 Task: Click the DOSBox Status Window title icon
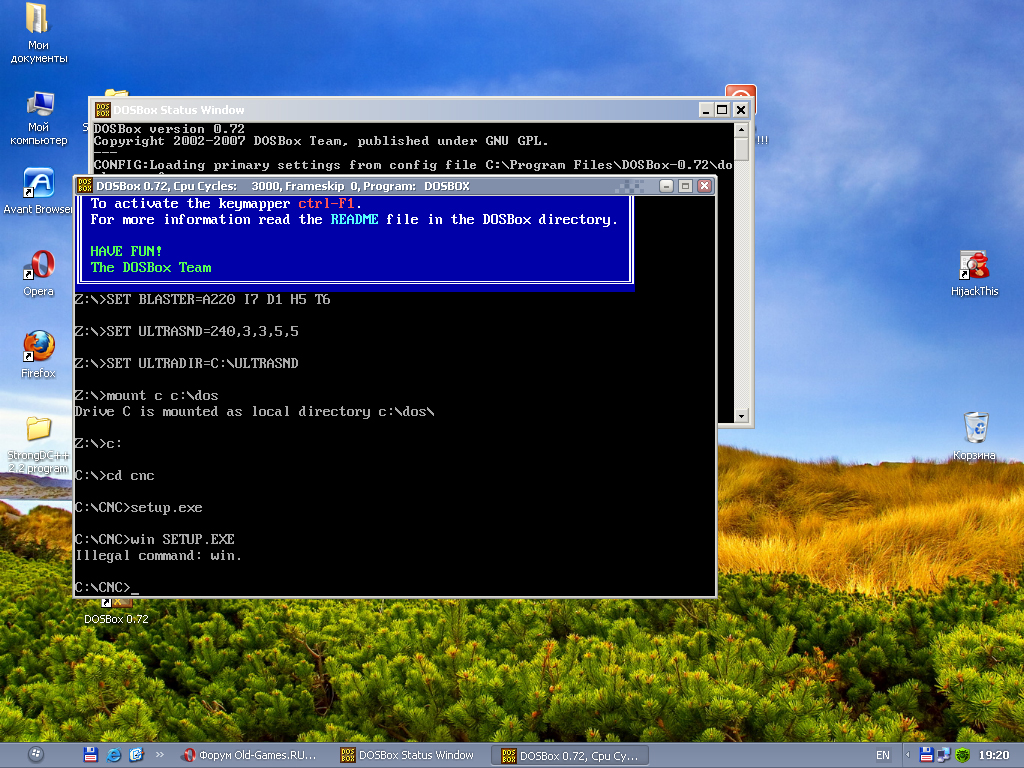(103, 110)
